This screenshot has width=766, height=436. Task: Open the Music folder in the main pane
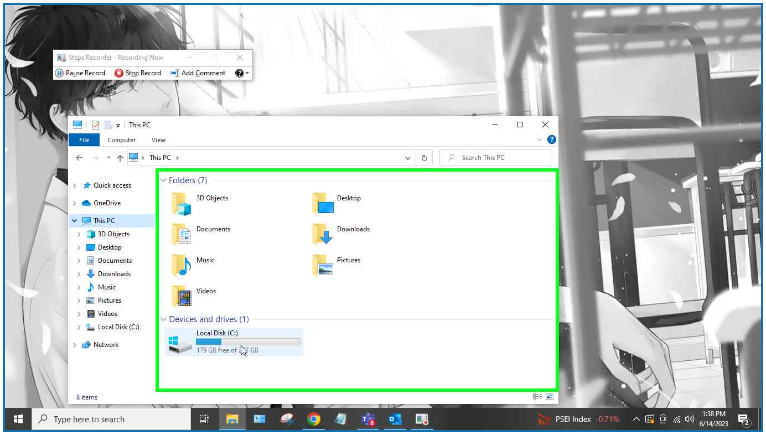coord(193,265)
